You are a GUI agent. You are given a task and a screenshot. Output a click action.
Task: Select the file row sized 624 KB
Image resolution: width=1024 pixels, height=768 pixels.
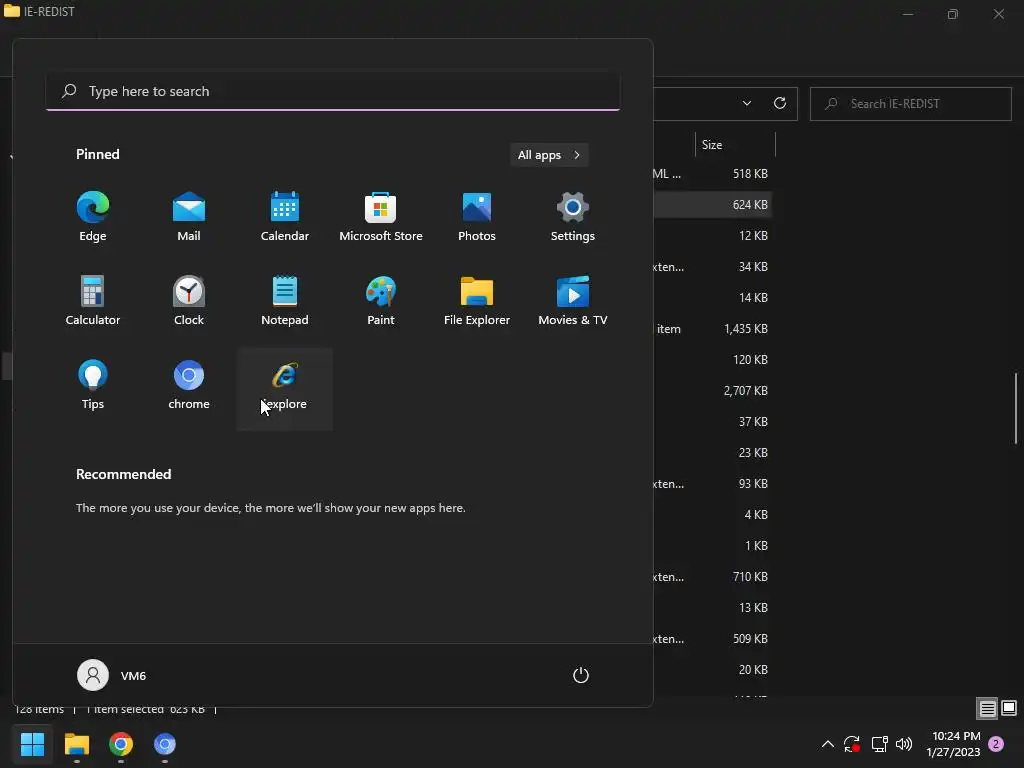click(712, 204)
